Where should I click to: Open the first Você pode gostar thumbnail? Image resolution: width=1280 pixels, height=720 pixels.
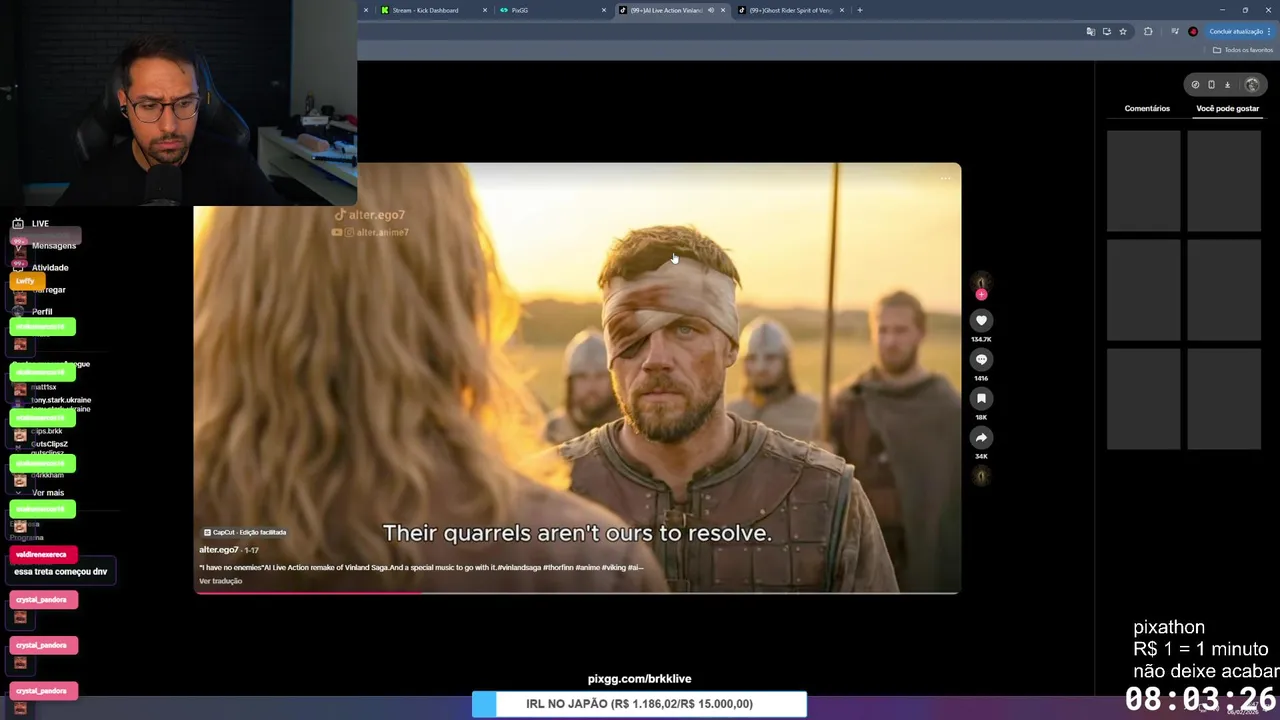point(1143,181)
